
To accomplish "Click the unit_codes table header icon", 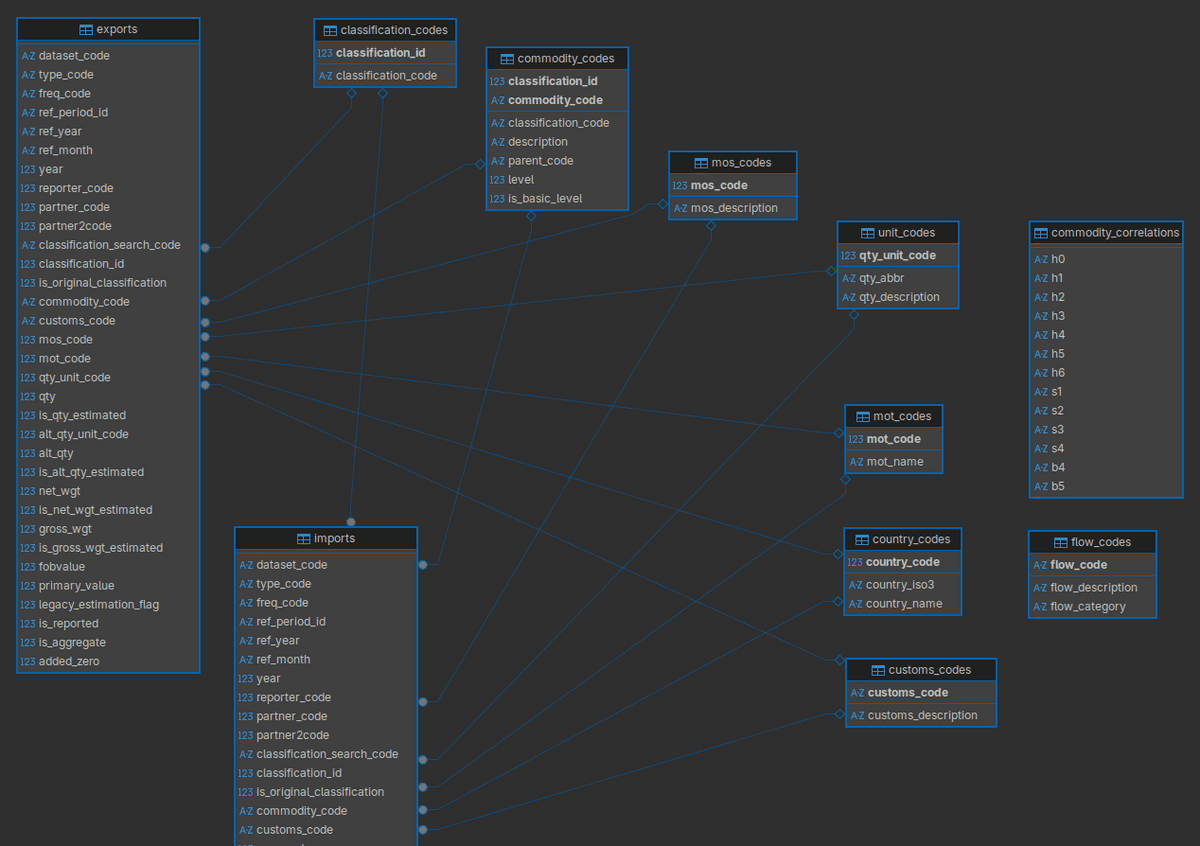I will tap(867, 233).
